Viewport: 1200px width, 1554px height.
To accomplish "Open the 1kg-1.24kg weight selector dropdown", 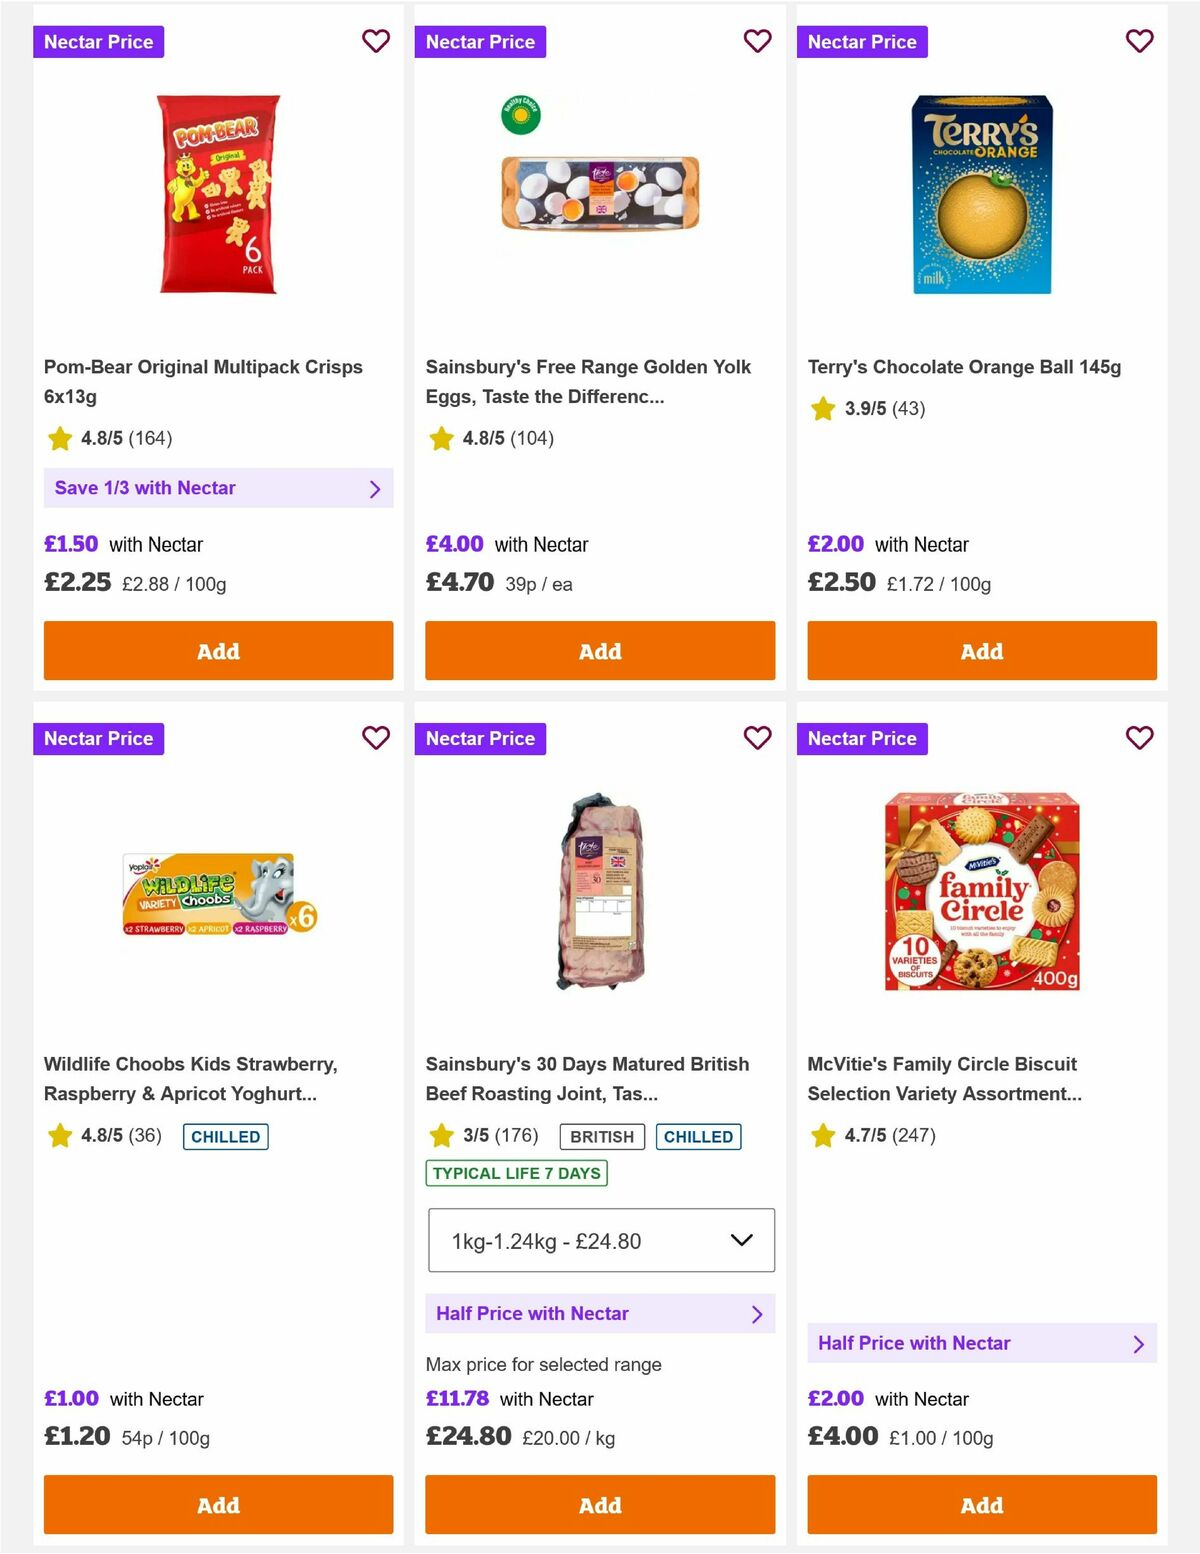I will (x=600, y=1240).
